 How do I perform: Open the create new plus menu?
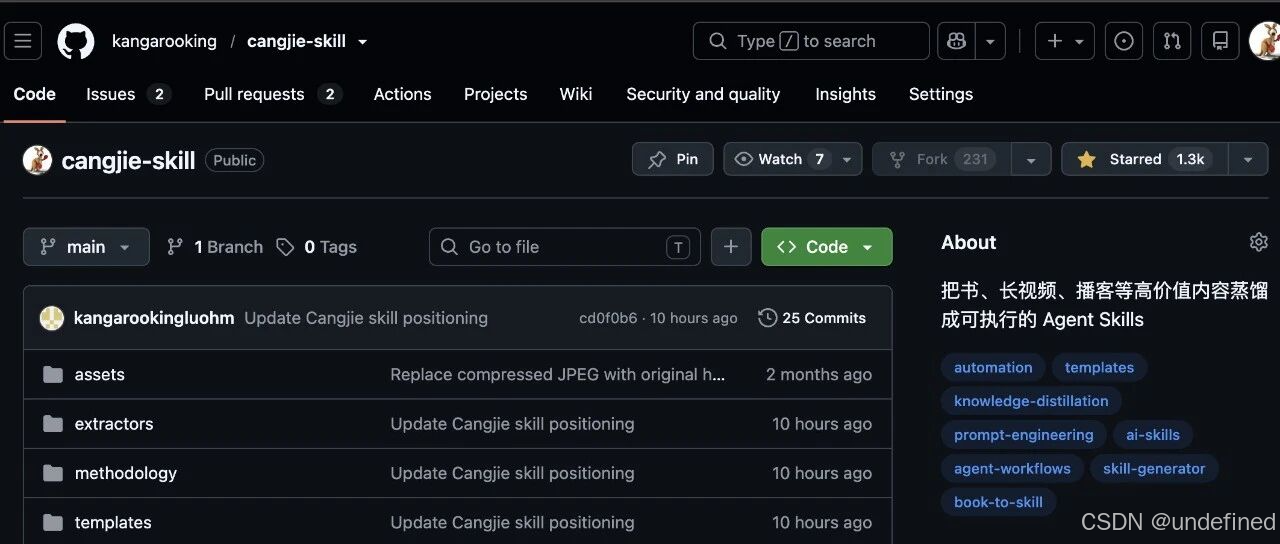(1065, 41)
